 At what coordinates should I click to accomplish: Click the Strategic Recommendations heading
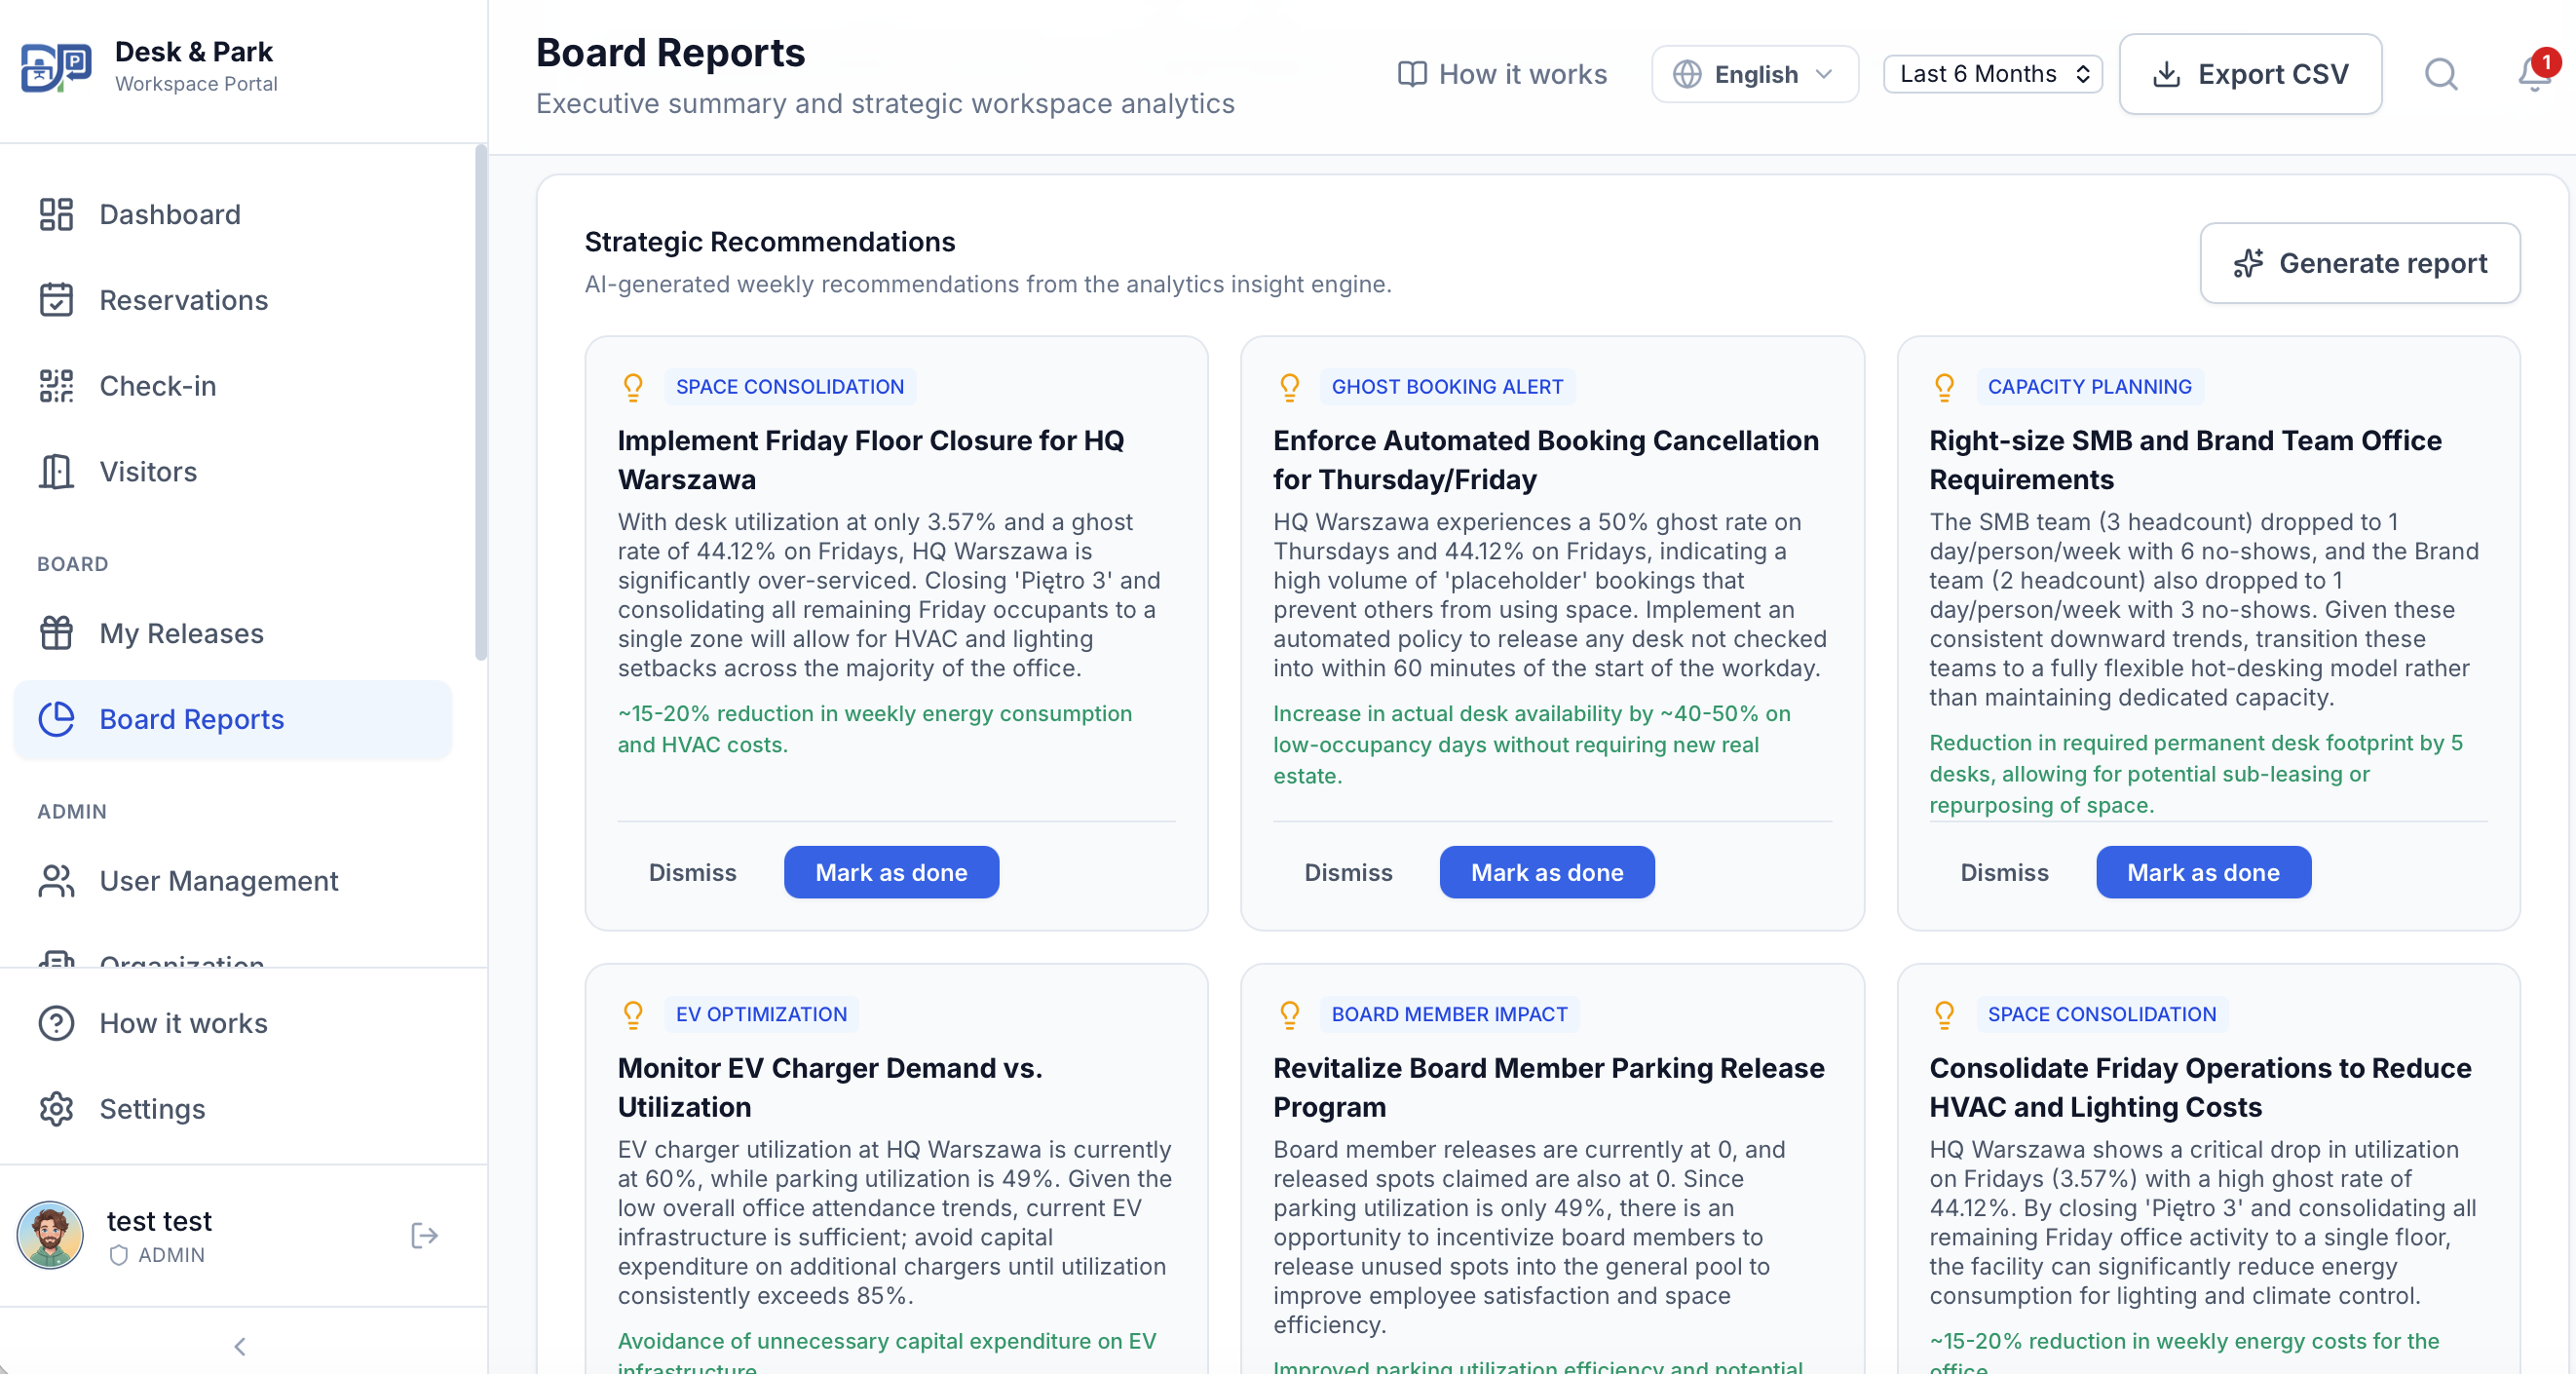pos(770,242)
